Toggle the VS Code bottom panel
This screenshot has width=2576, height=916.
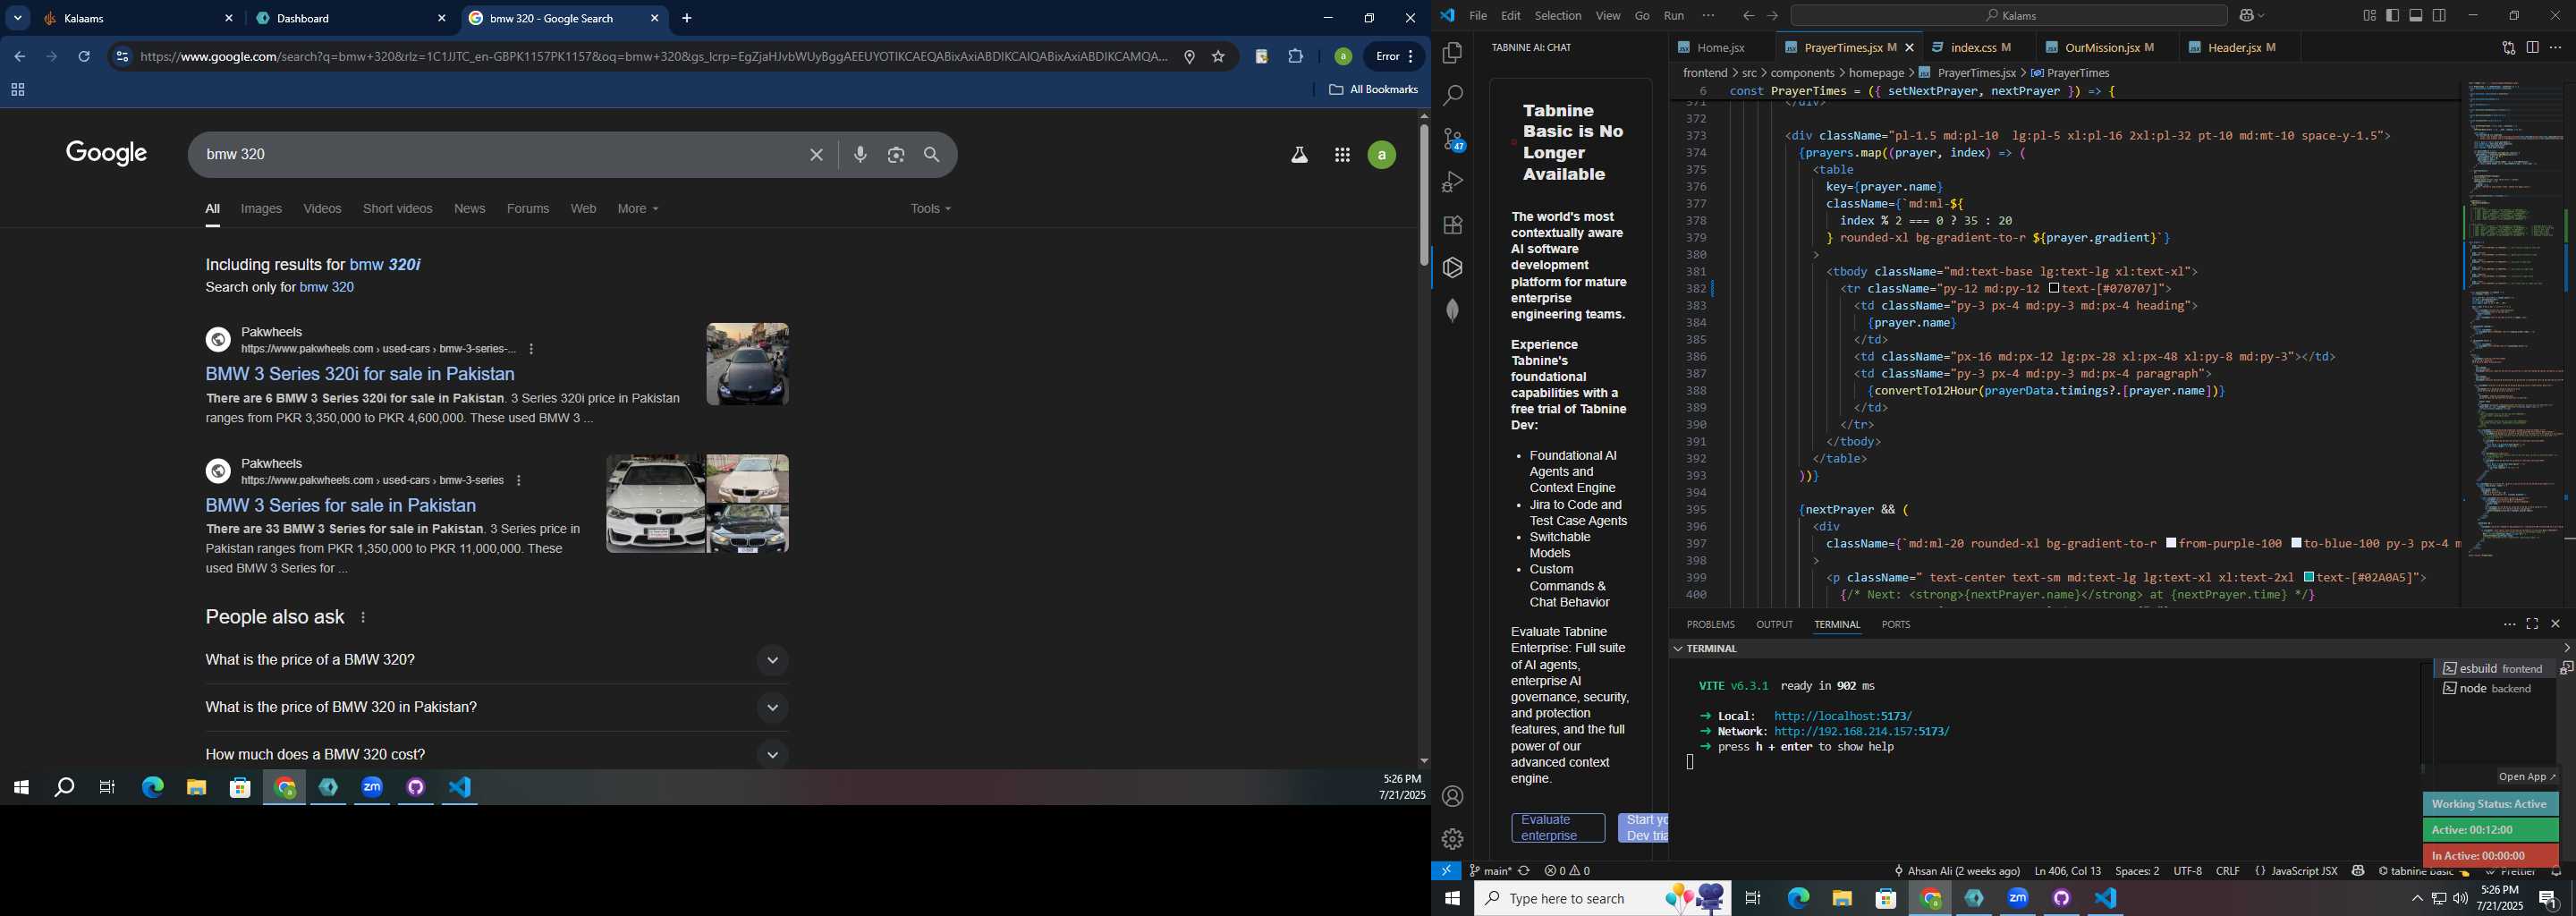coord(2416,15)
